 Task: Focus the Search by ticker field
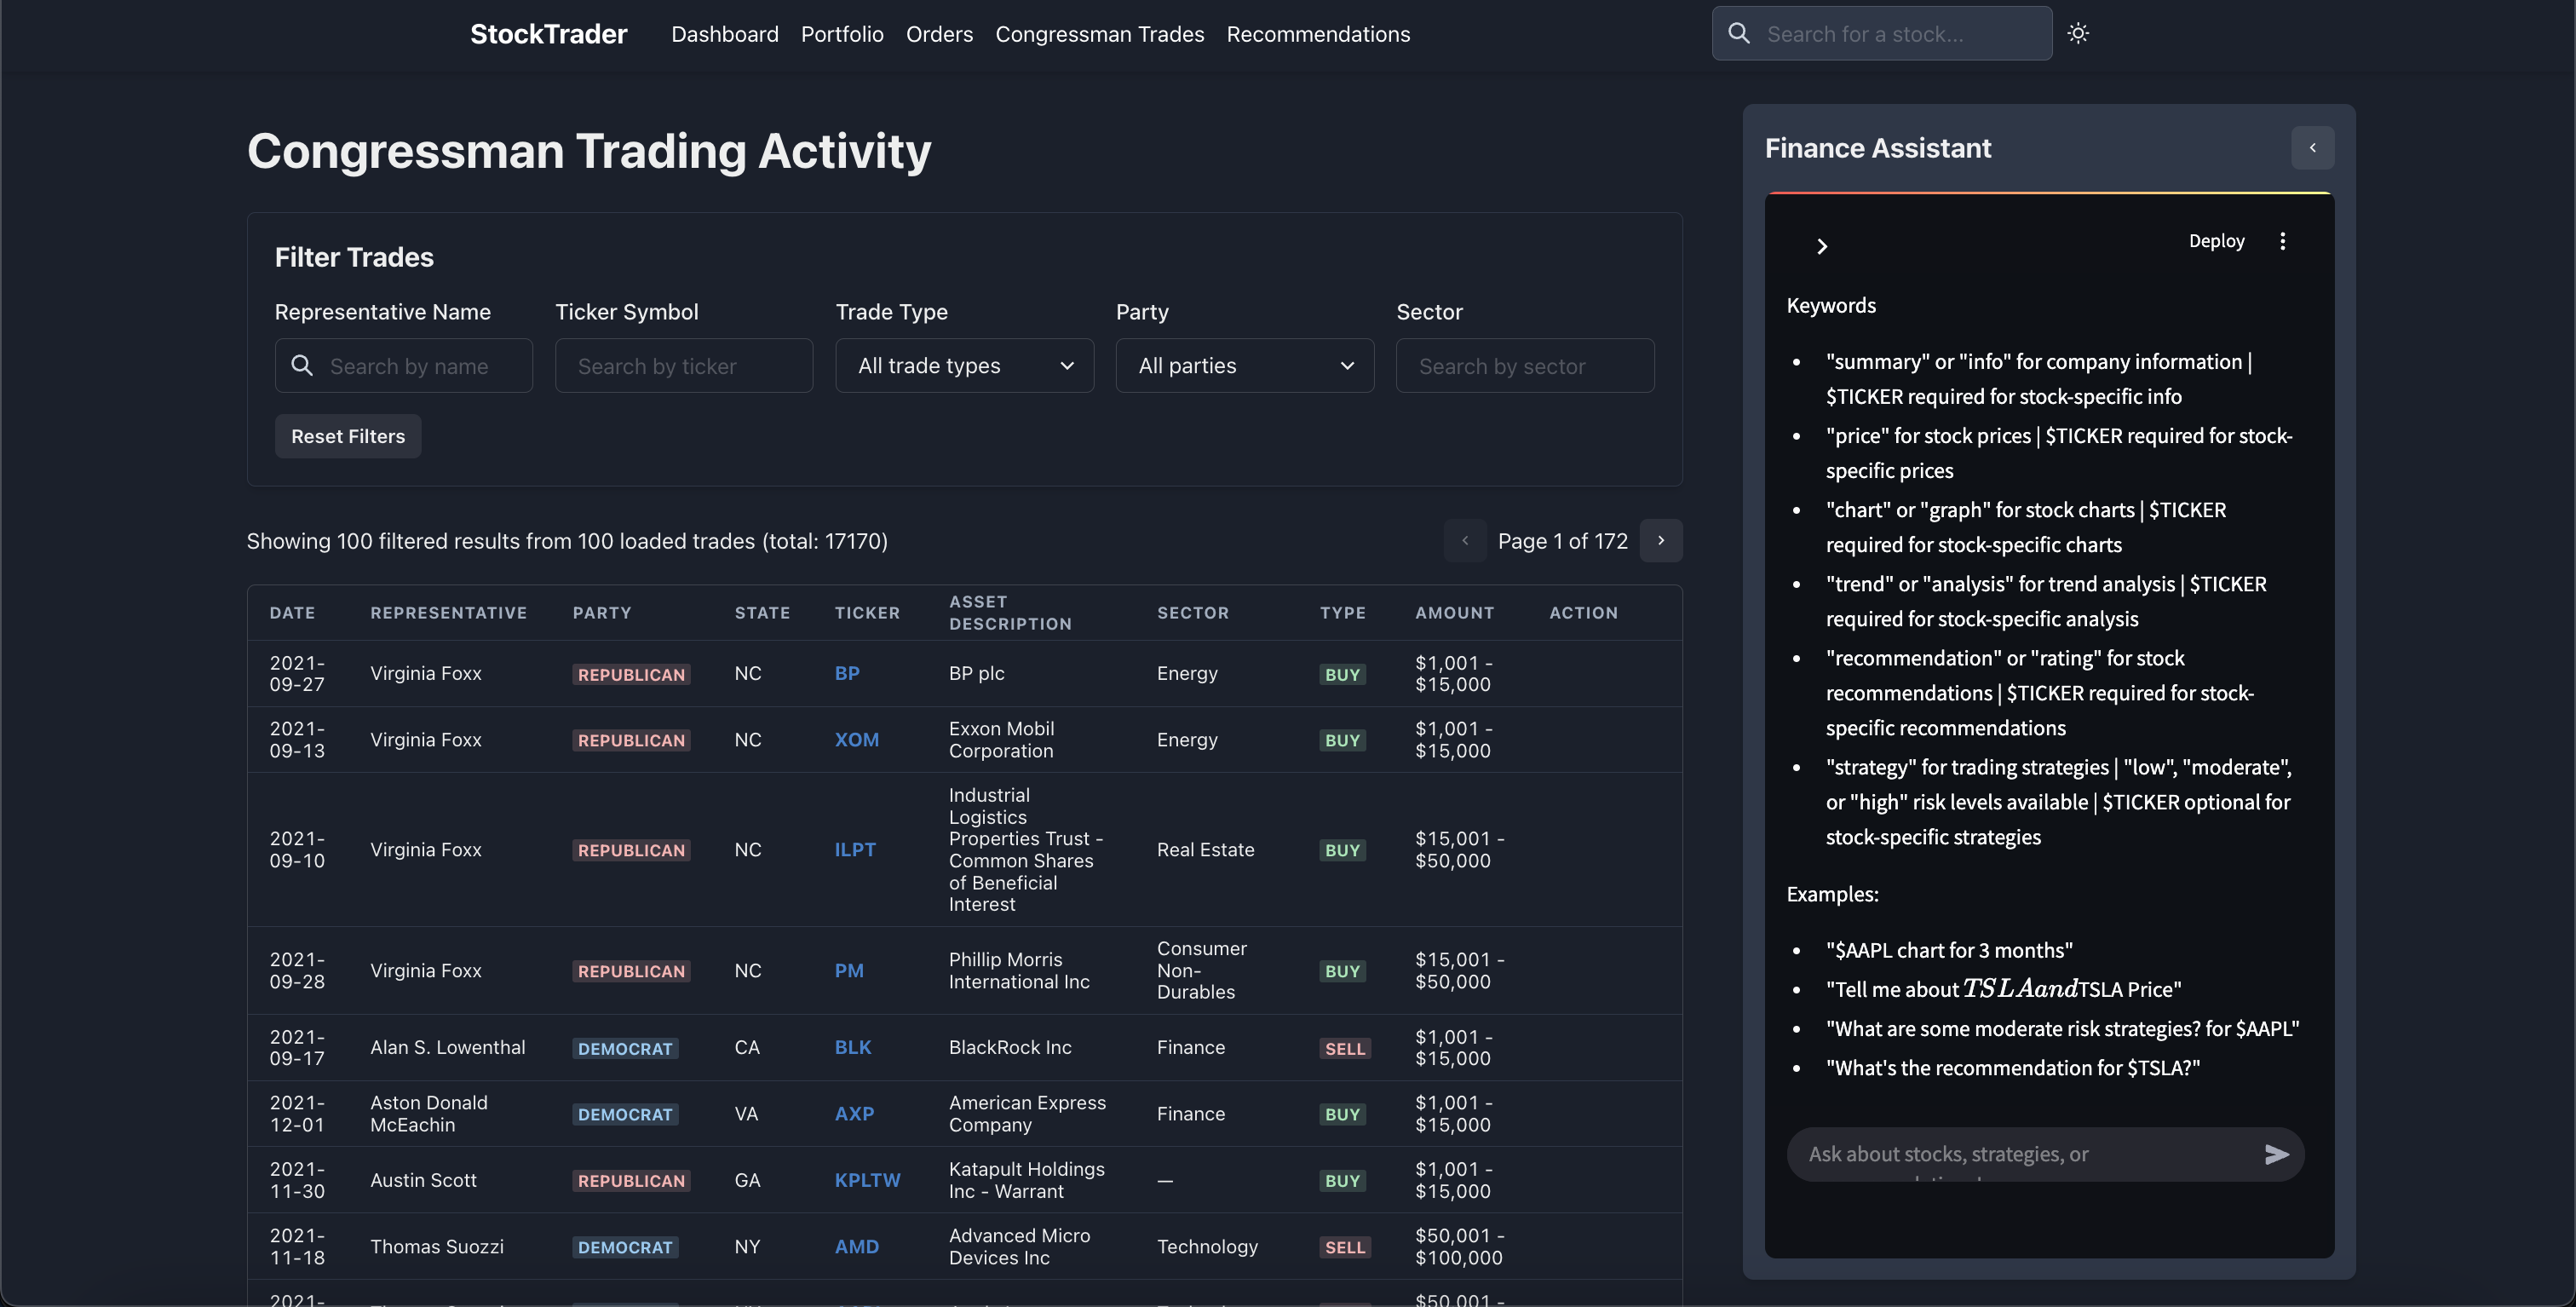click(x=684, y=366)
